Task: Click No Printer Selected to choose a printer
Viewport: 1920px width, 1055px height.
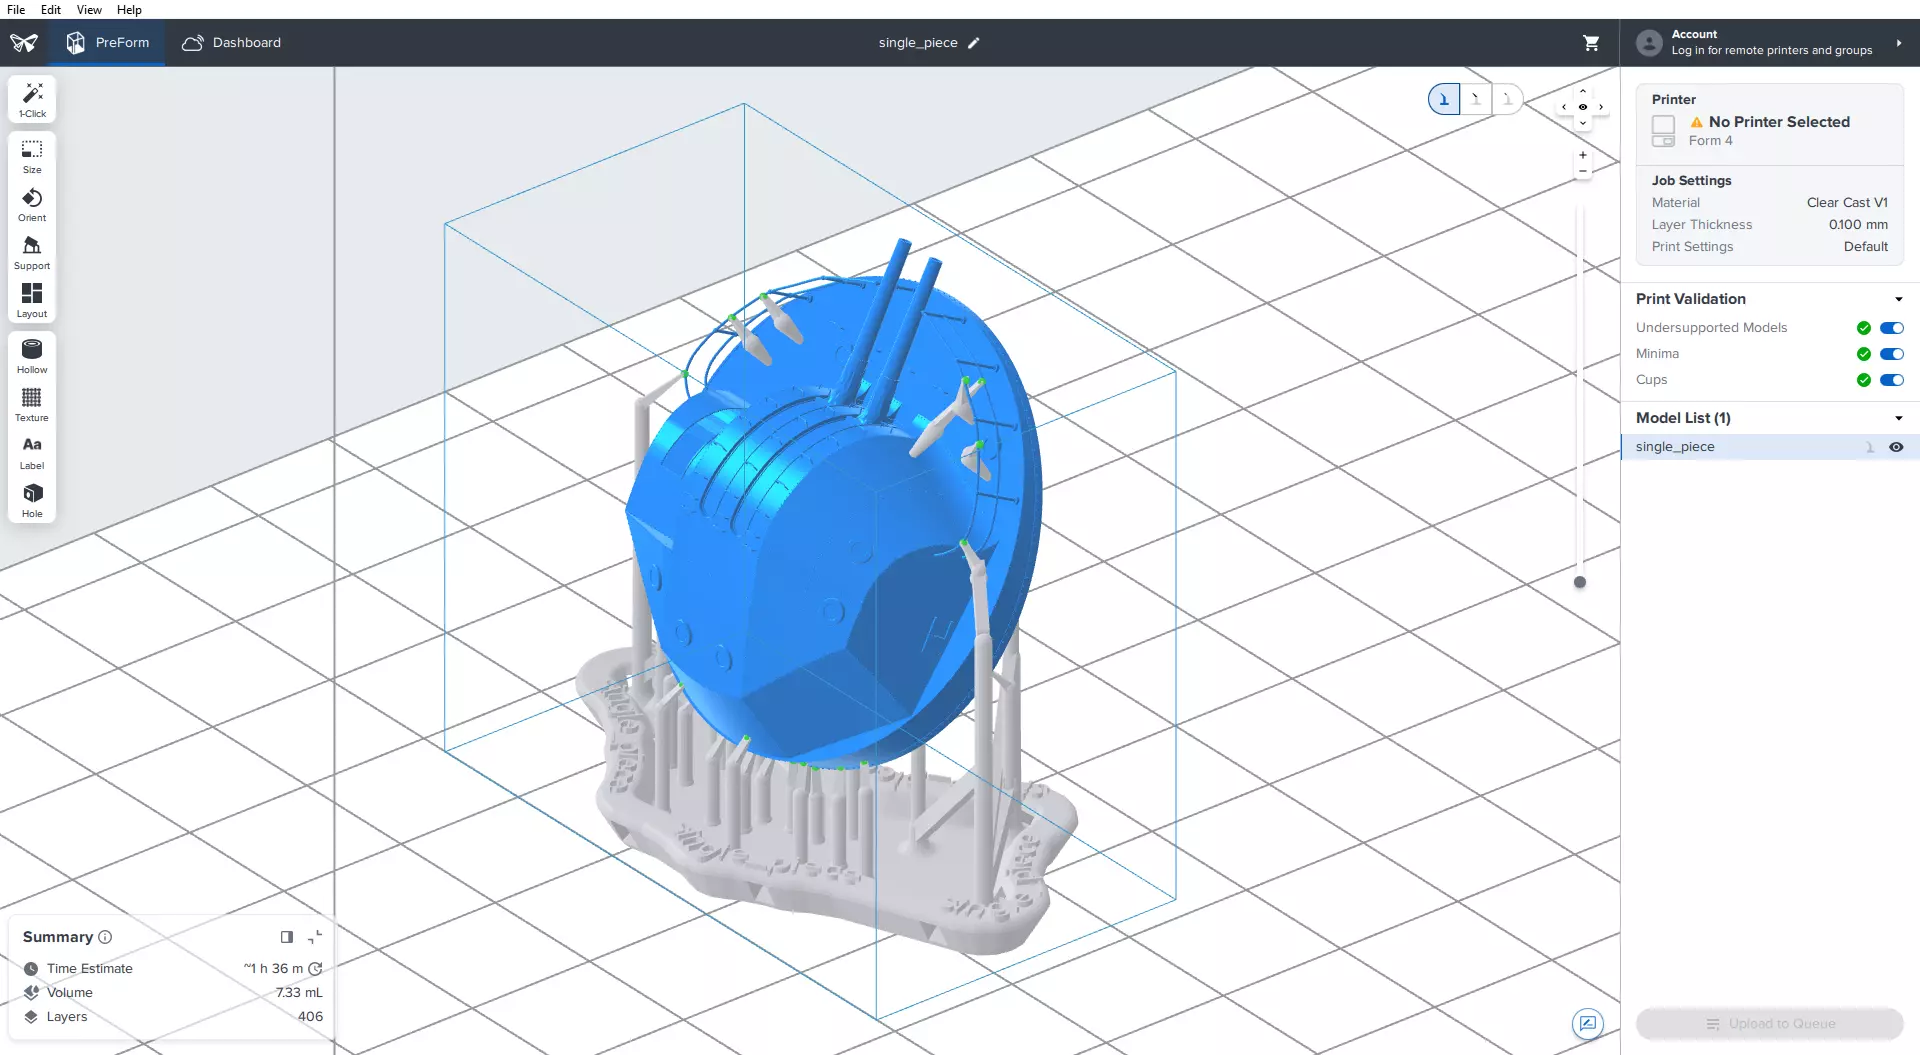Action: 1779,122
